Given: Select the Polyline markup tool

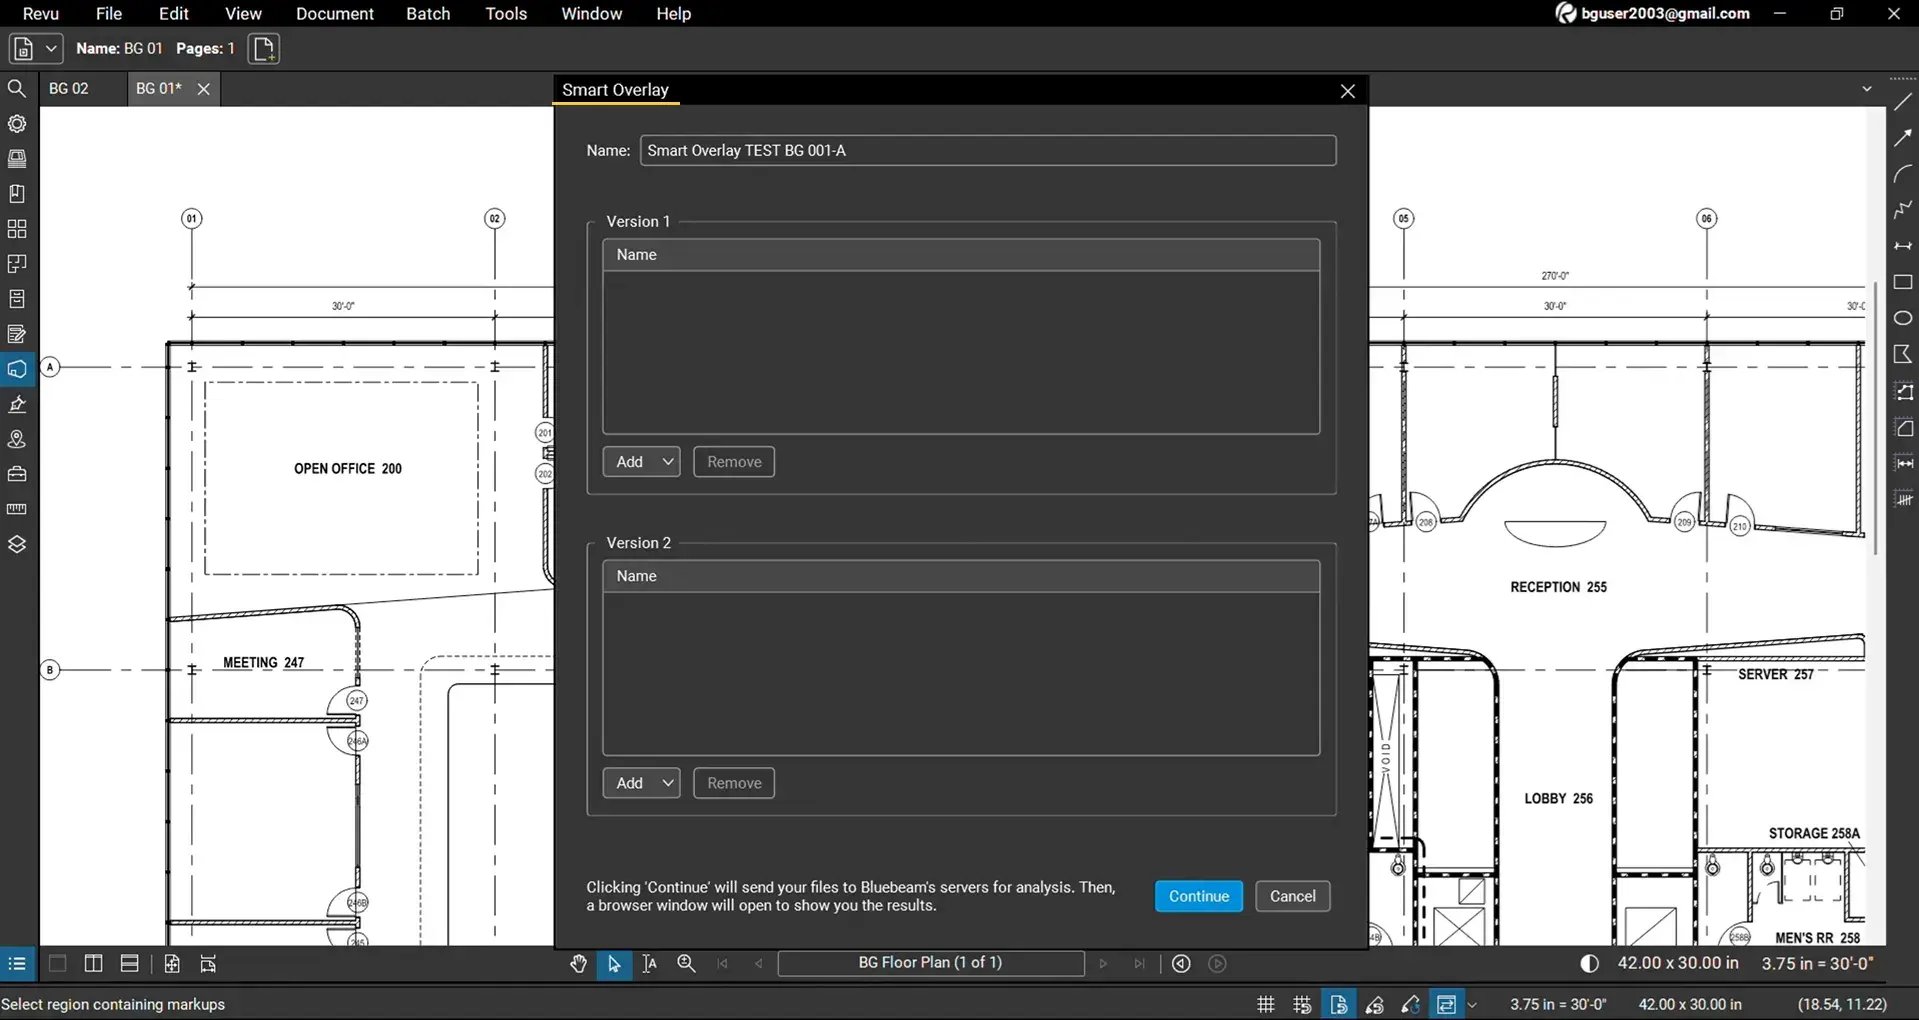Looking at the screenshot, I should pyautogui.click(x=1903, y=210).
